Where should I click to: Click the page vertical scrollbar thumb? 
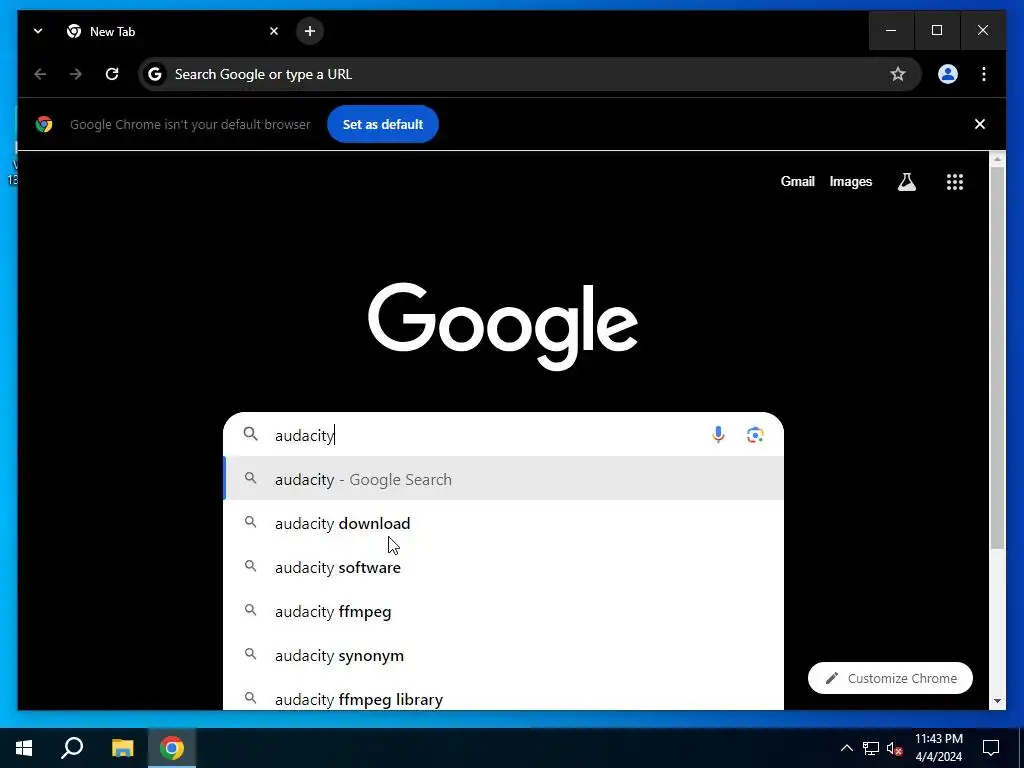tap(997, 358)
